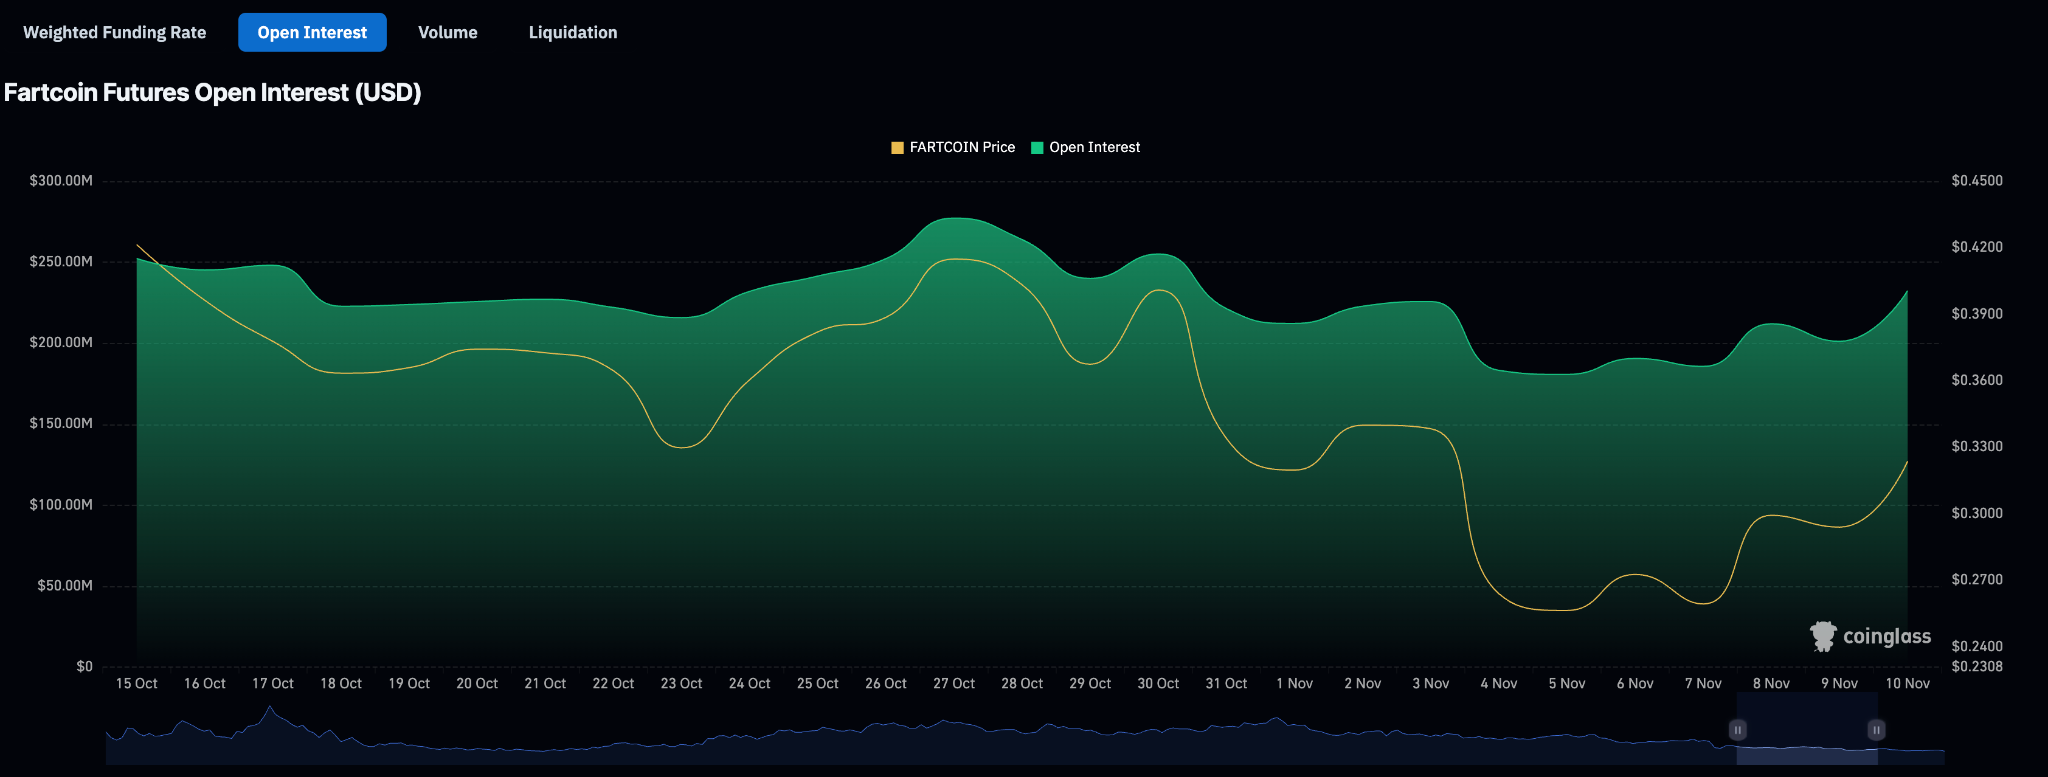
Task: Click the yellow FARTCOIN Price color swatch
Action: [897, 148]
